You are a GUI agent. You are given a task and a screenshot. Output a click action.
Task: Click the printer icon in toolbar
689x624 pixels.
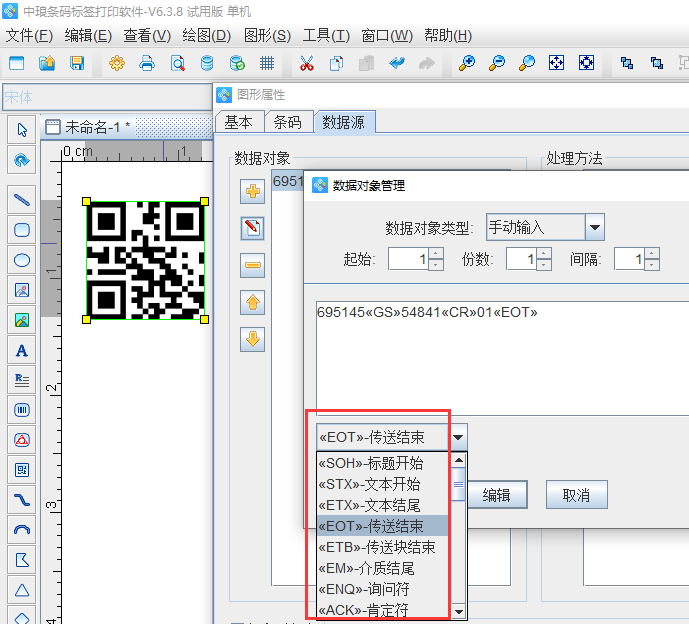(147, 63)
